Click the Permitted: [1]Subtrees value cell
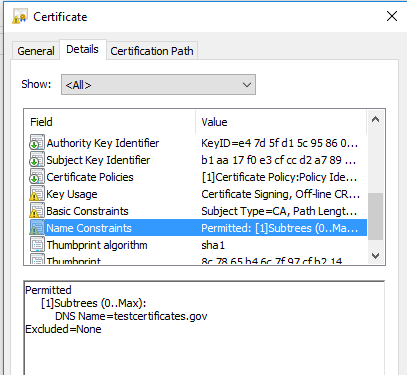 pyautogui.click(x=279, y=228)
